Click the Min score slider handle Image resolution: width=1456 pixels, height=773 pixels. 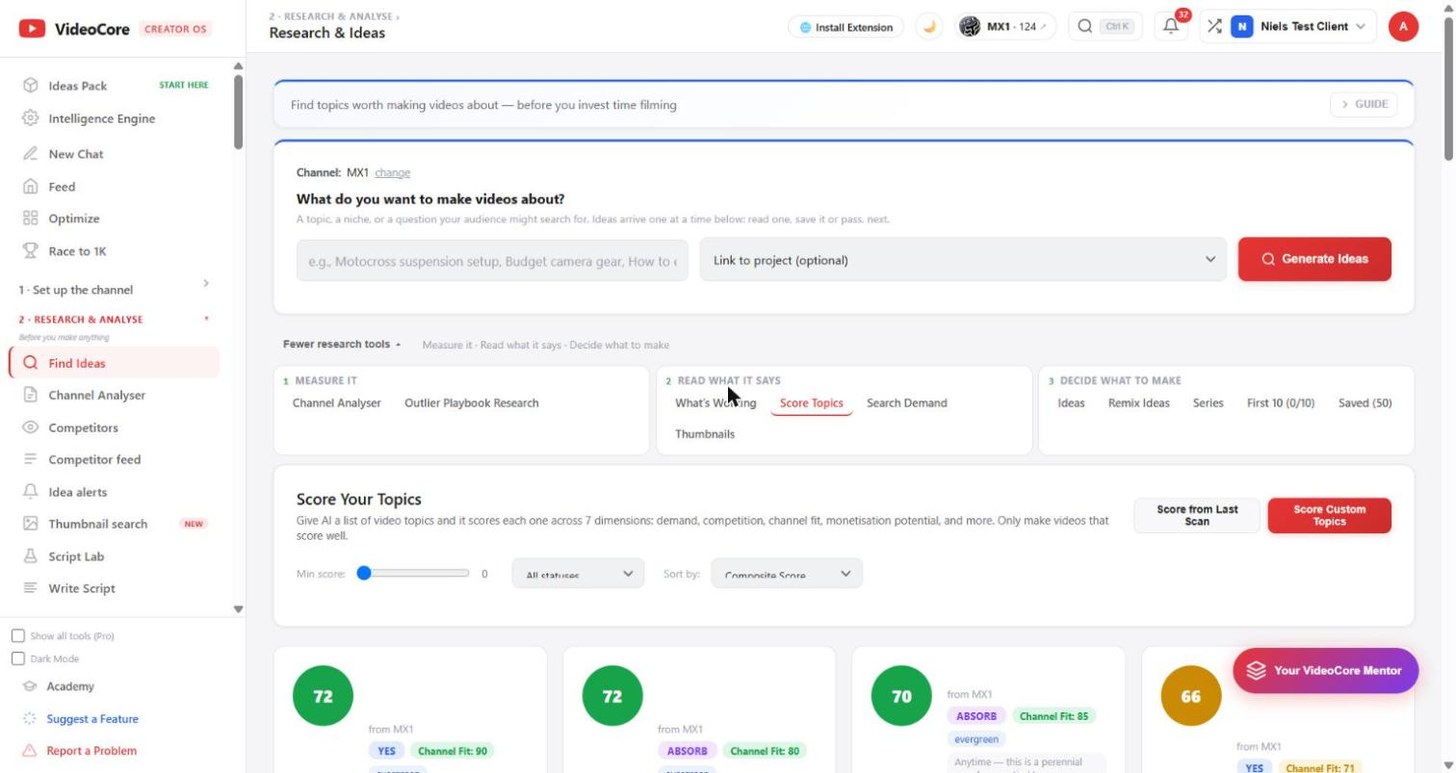coord(364,573)
